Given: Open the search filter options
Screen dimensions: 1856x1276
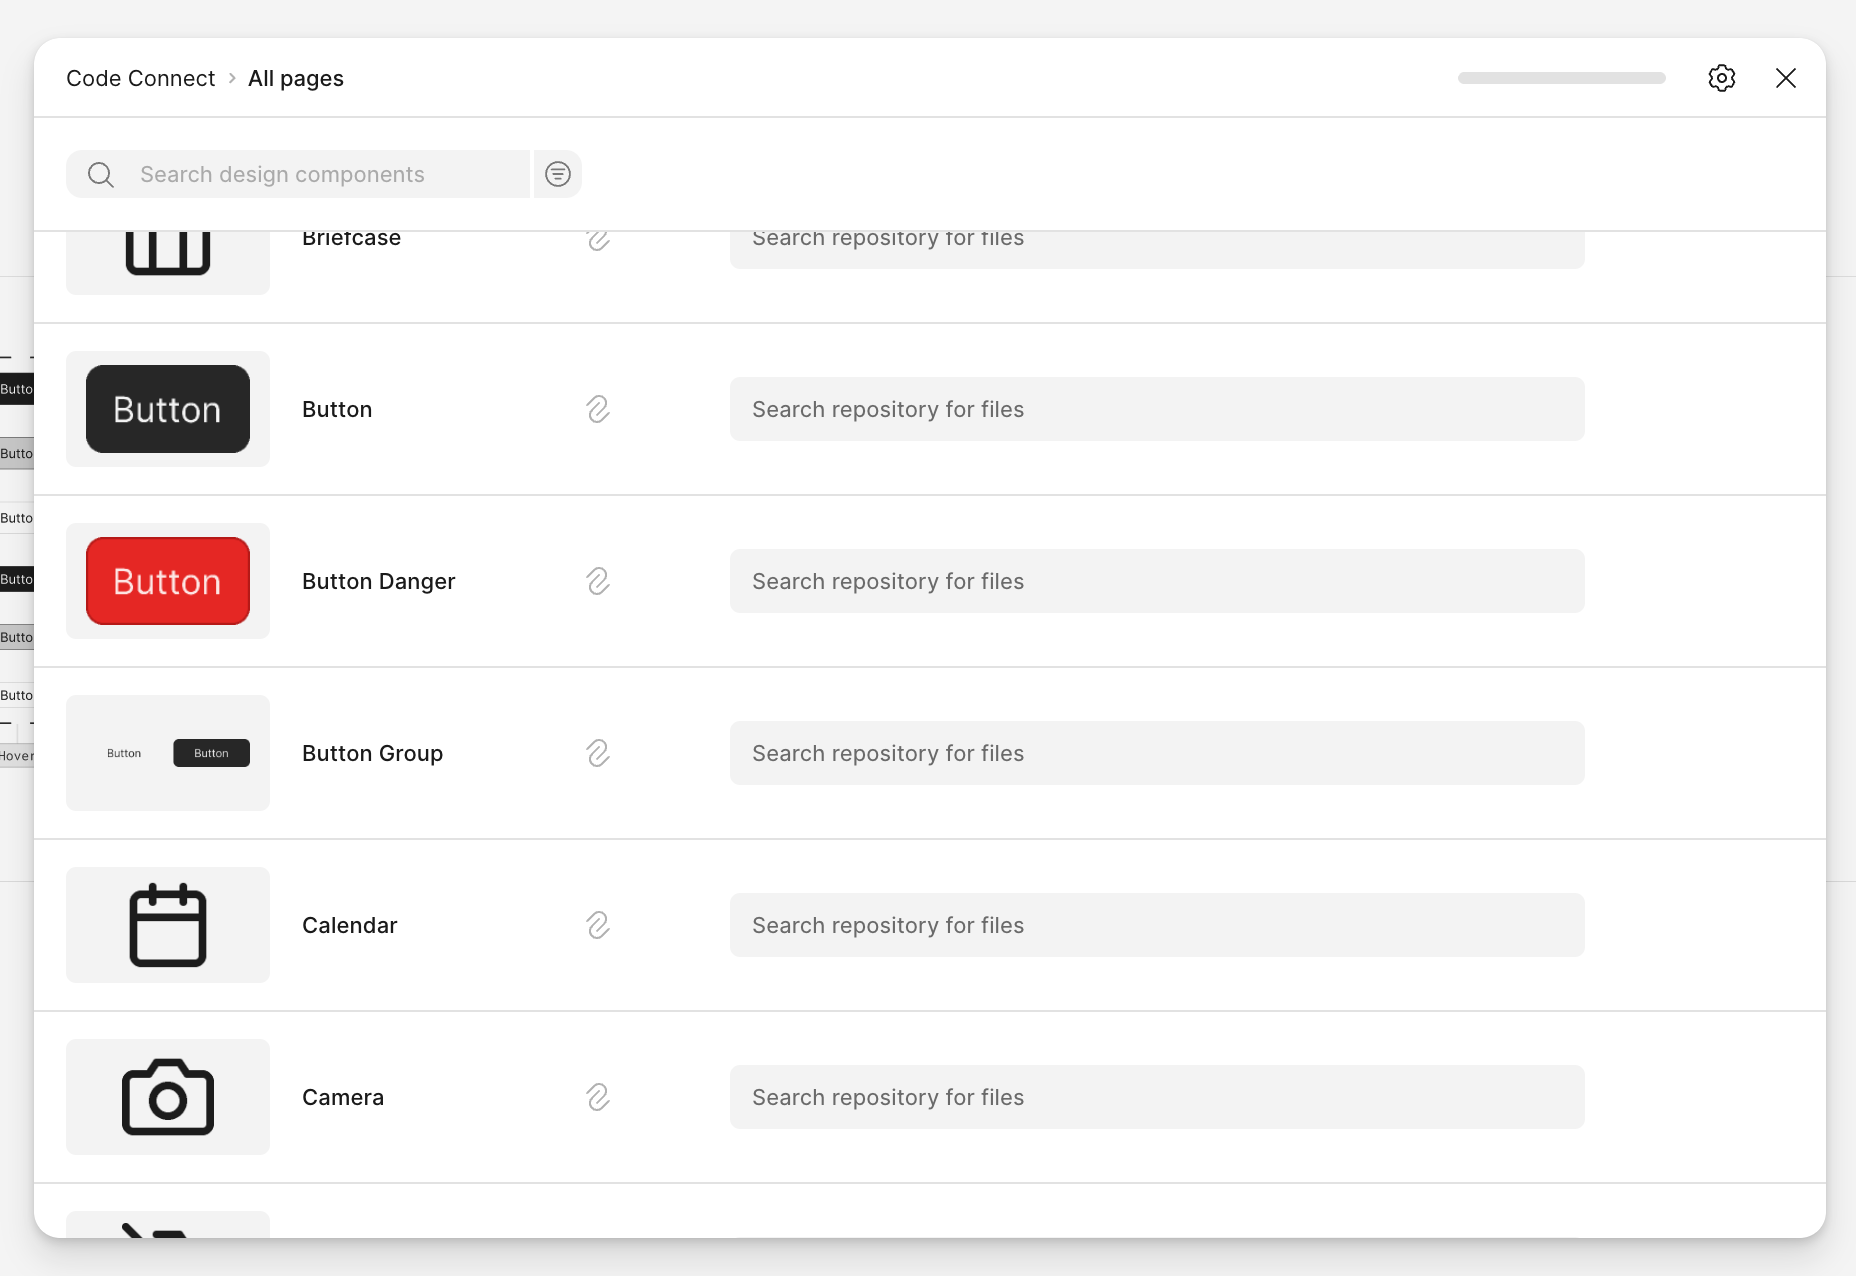Looking at the screenshot, I should [557, 174].
